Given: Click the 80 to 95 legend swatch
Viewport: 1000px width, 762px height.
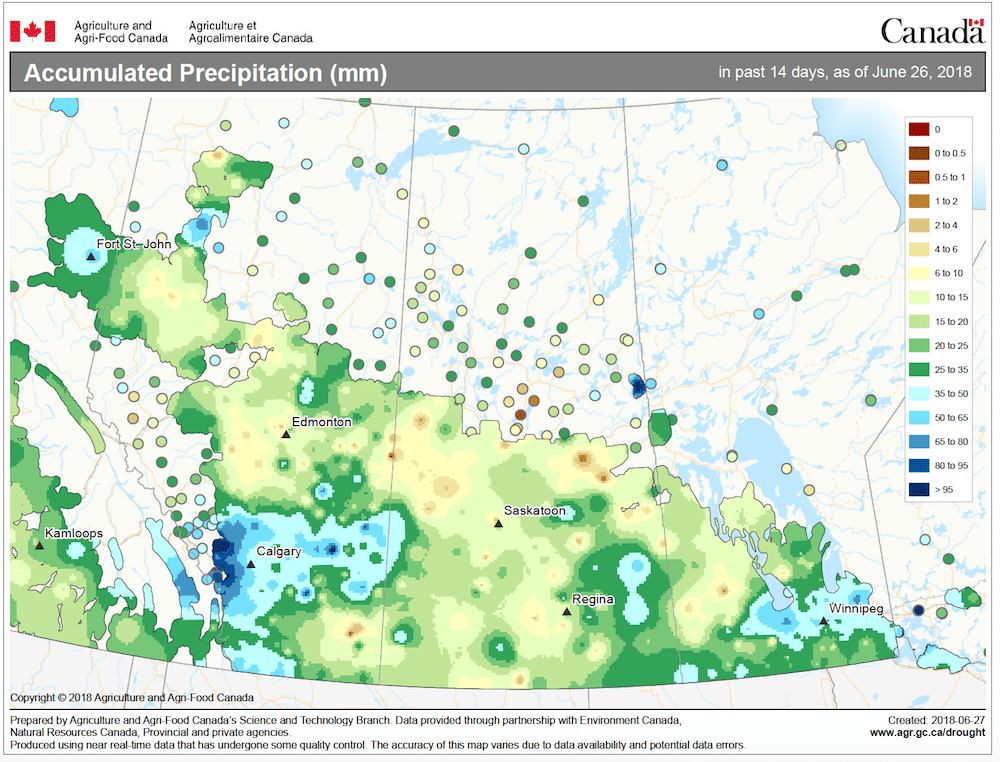Looking at the screenshot, I should [919, 465].
